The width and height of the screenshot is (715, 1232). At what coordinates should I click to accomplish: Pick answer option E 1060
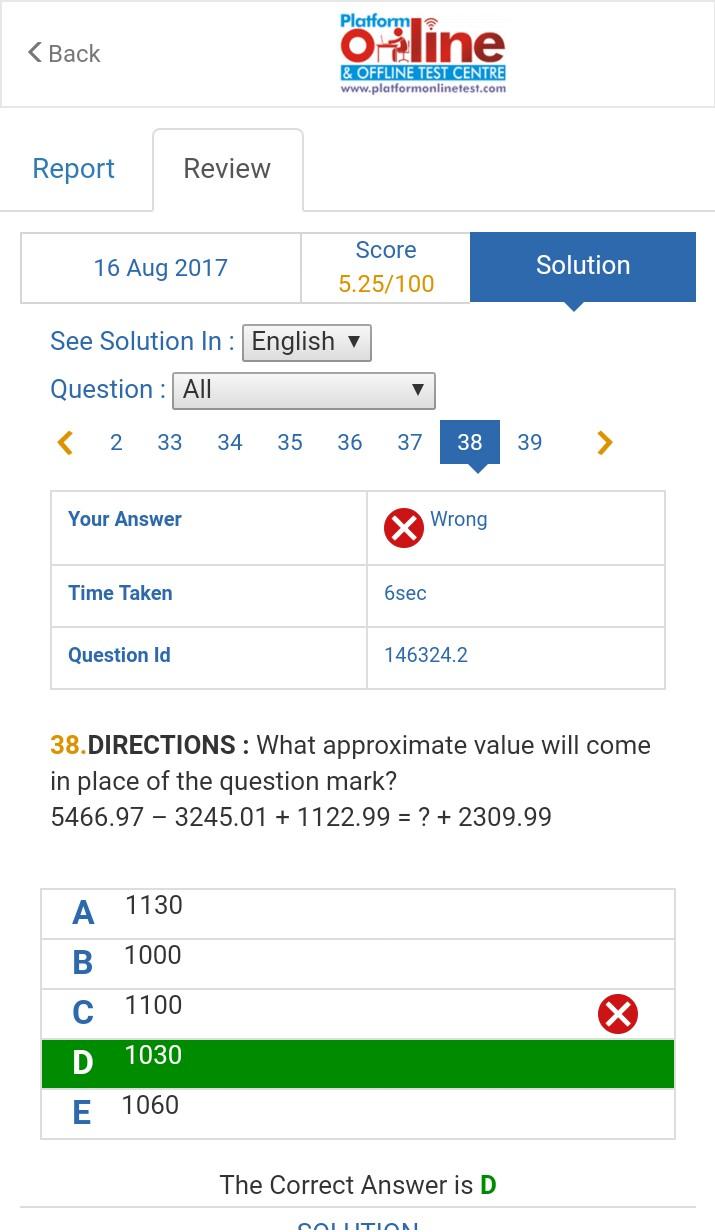pos(357,1113)
